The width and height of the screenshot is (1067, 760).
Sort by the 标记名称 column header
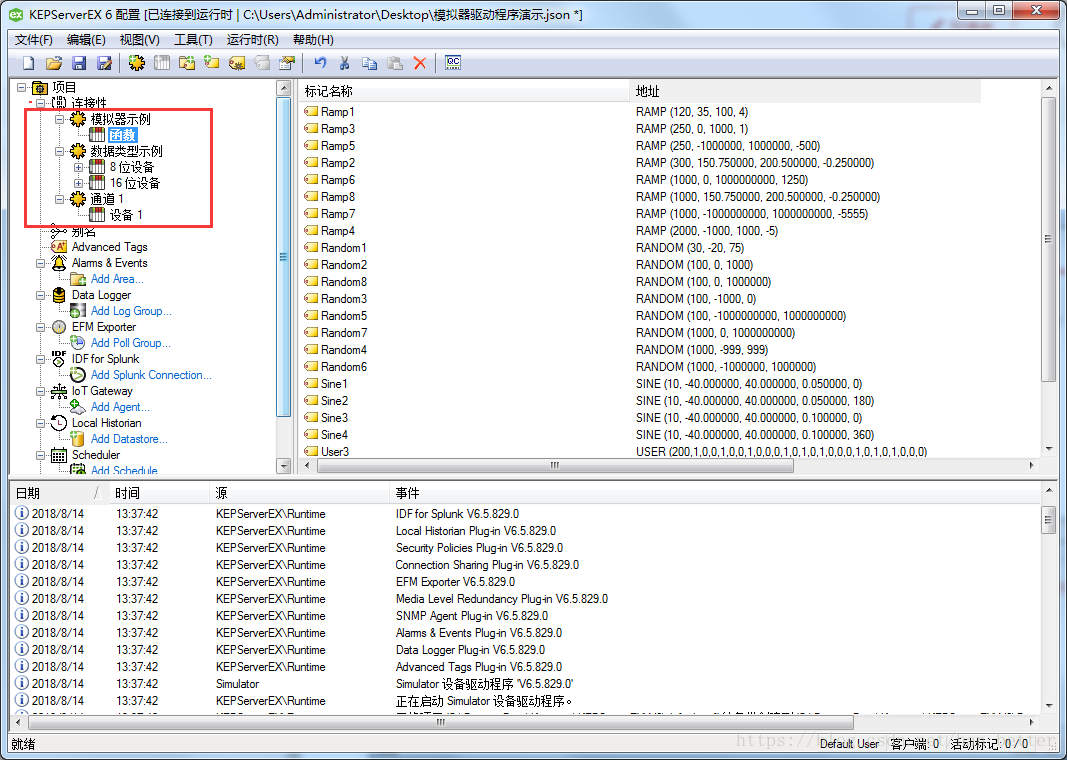[x=465, y=91]
